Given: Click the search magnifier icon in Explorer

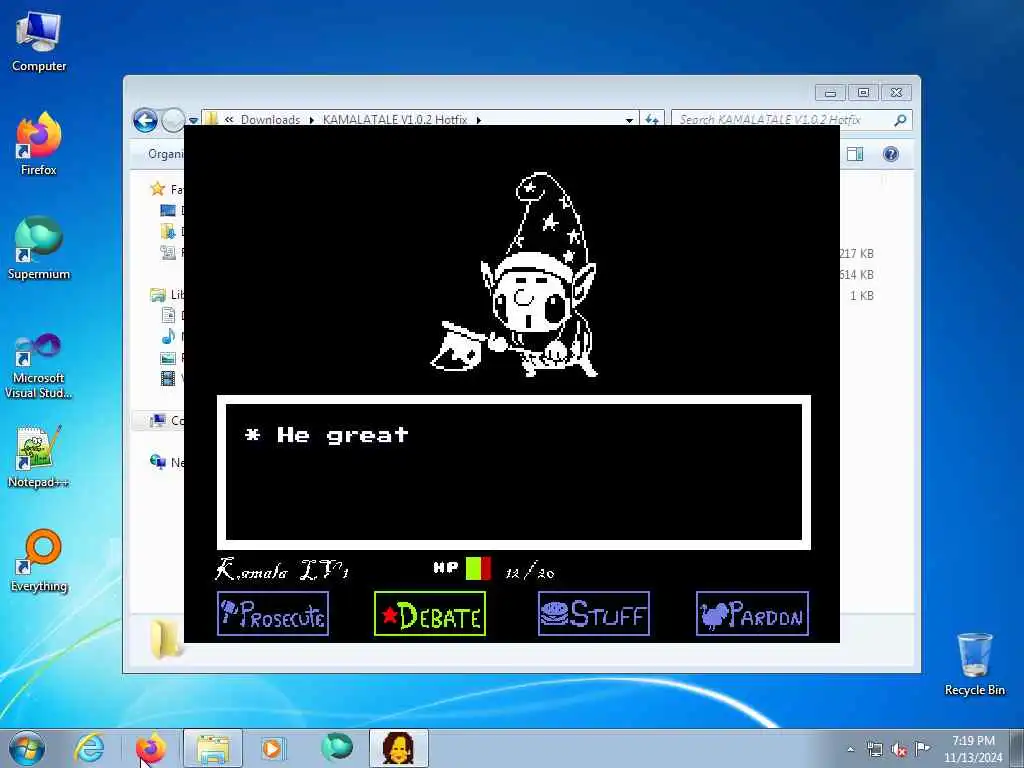Looking at the screenshot, I should [x=900, y=120].
